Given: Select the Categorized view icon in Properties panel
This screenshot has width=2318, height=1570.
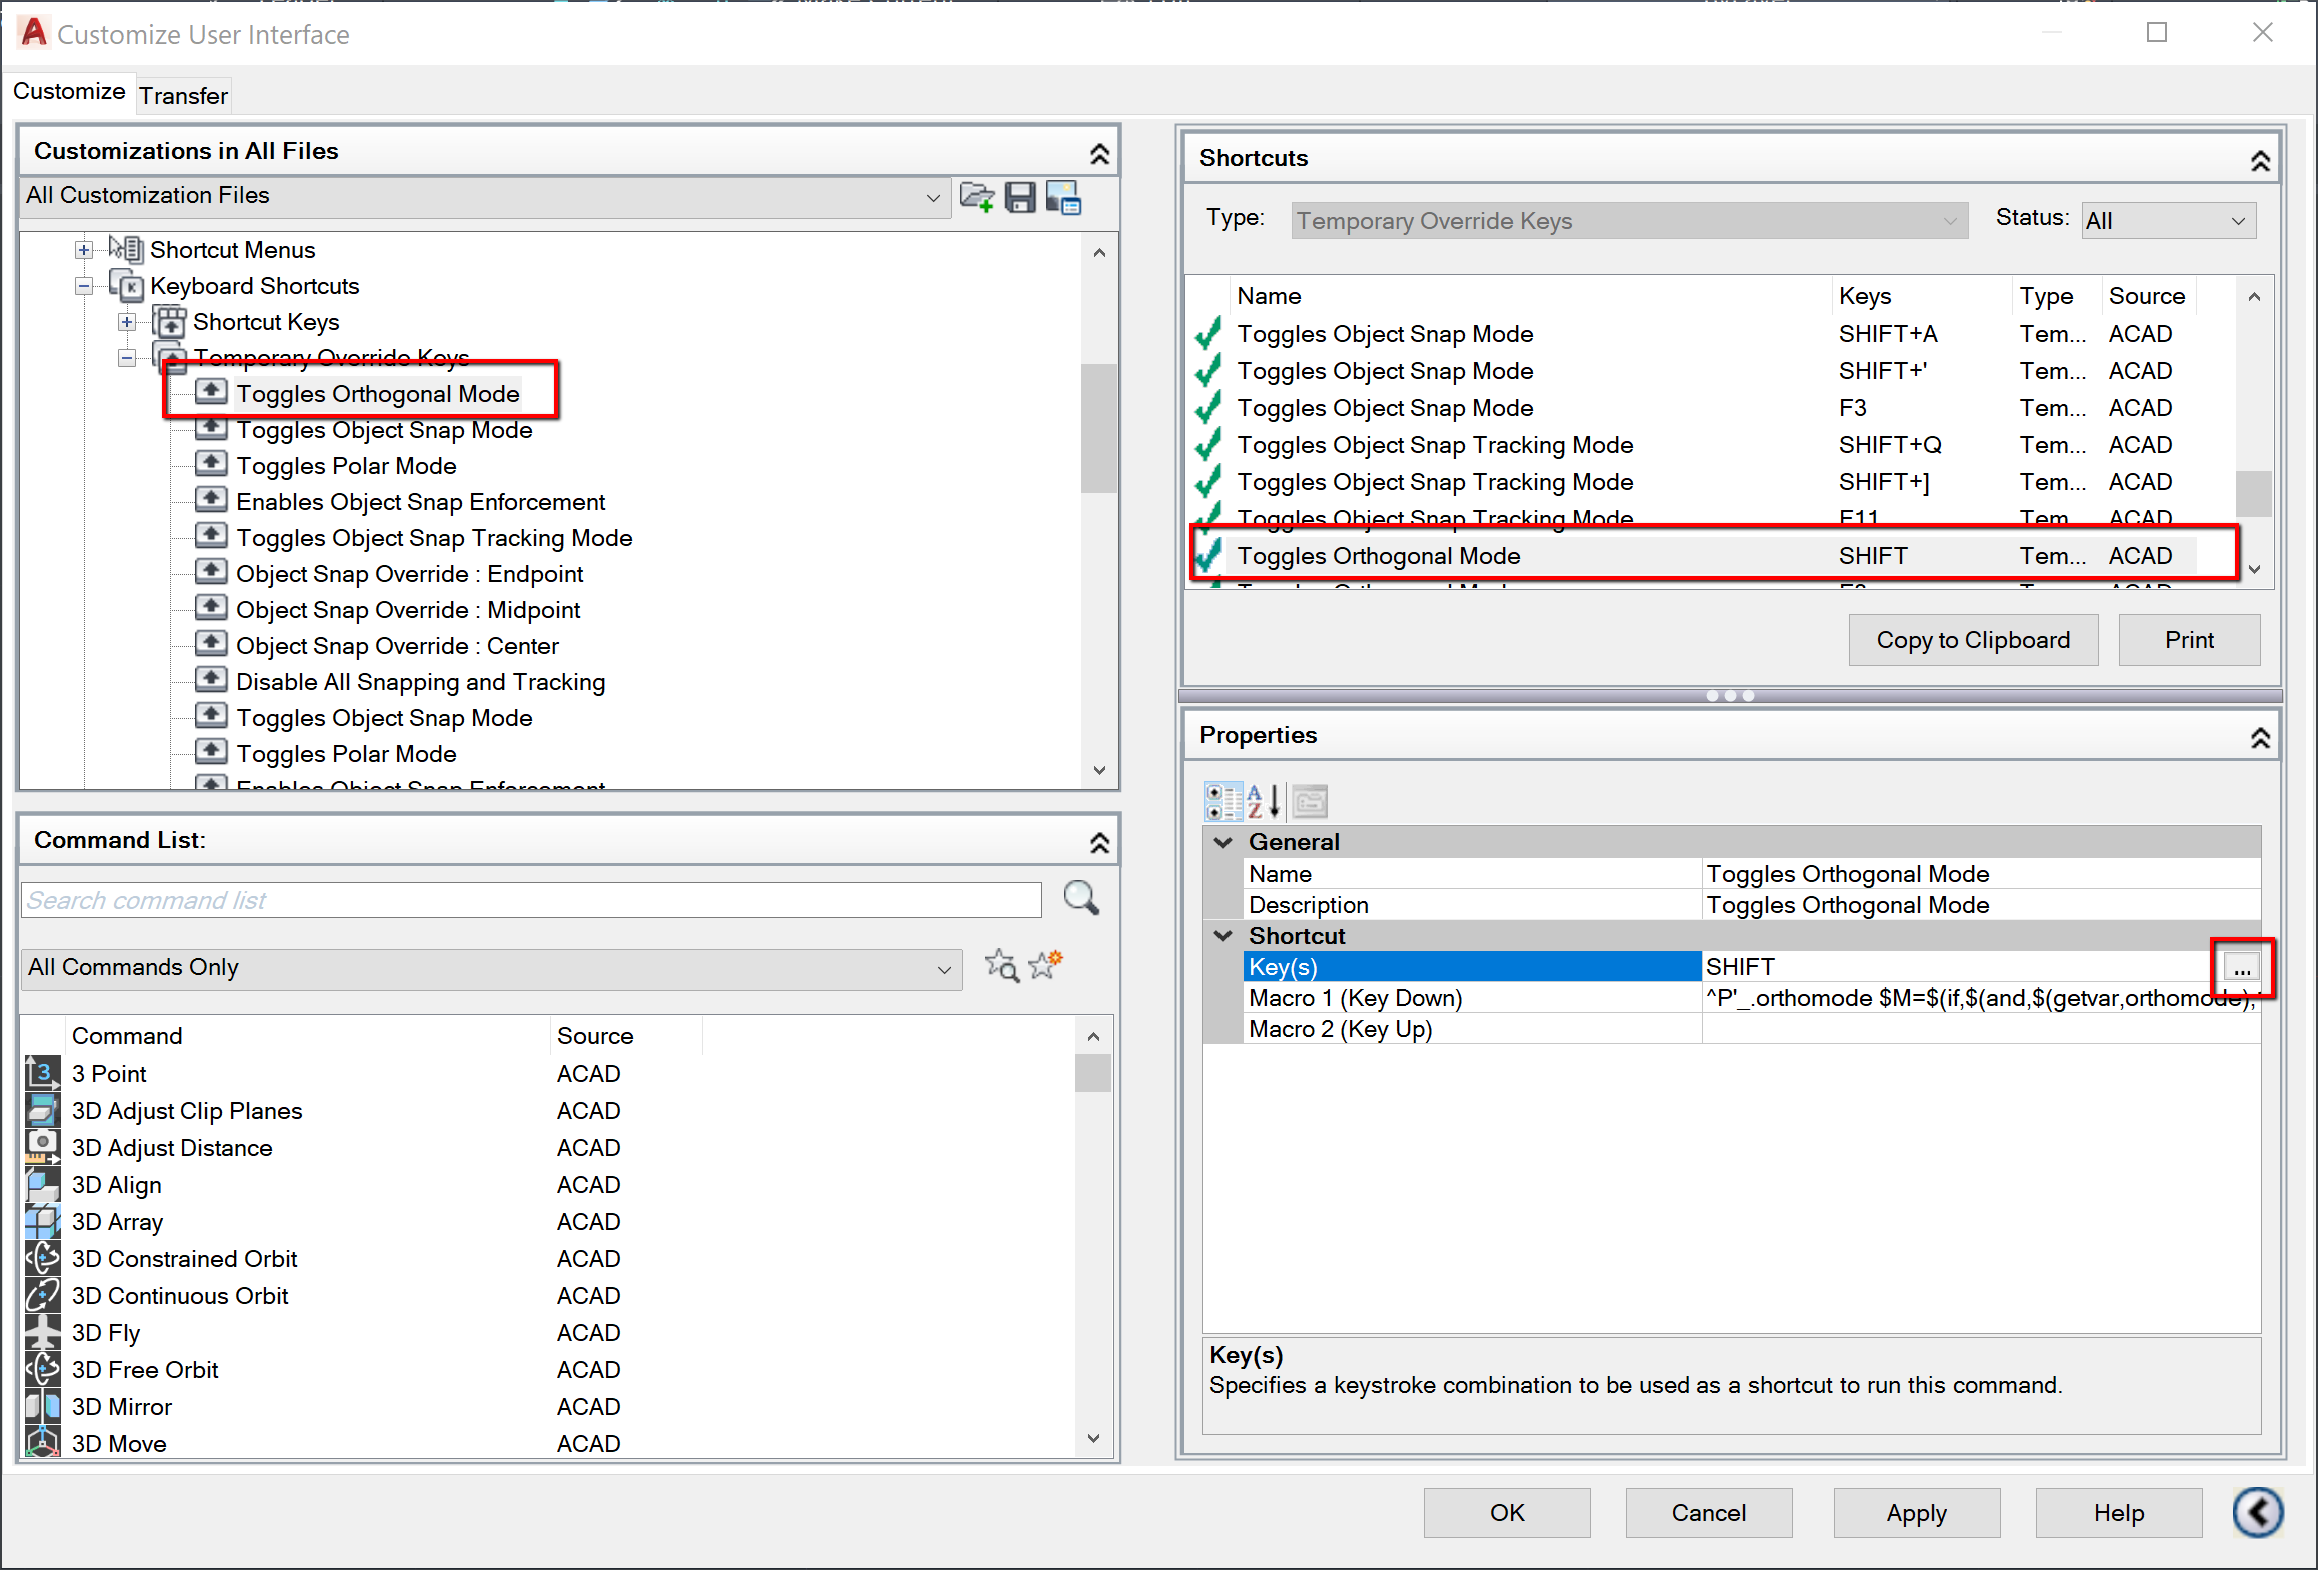Looking at the screenshot, I should [x=1222, y=800].
